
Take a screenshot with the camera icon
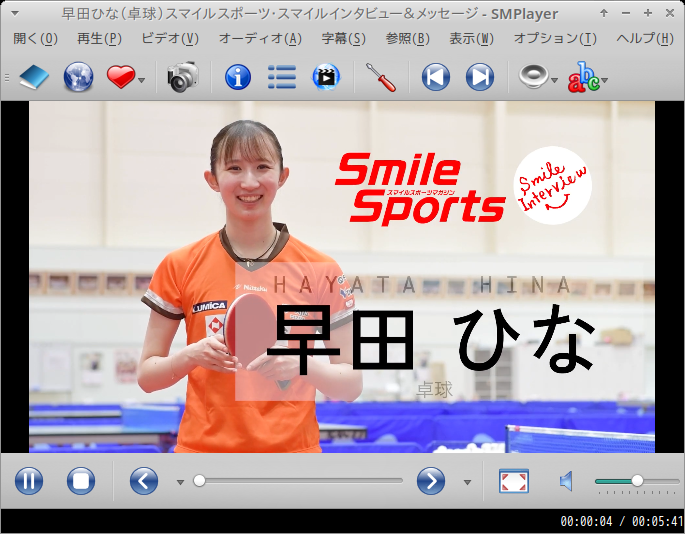click(183, 77)
